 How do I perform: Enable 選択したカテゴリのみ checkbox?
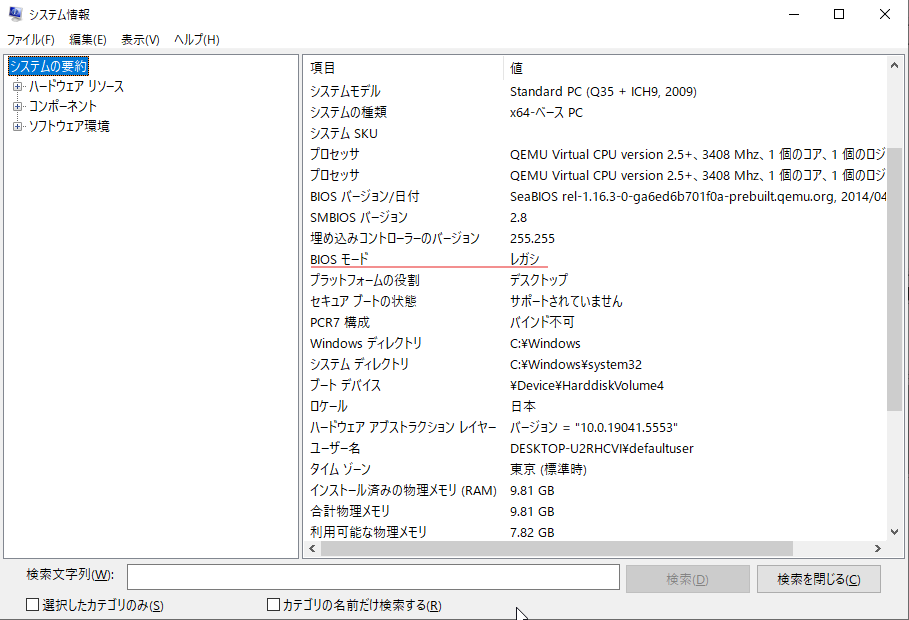[32, 605]
